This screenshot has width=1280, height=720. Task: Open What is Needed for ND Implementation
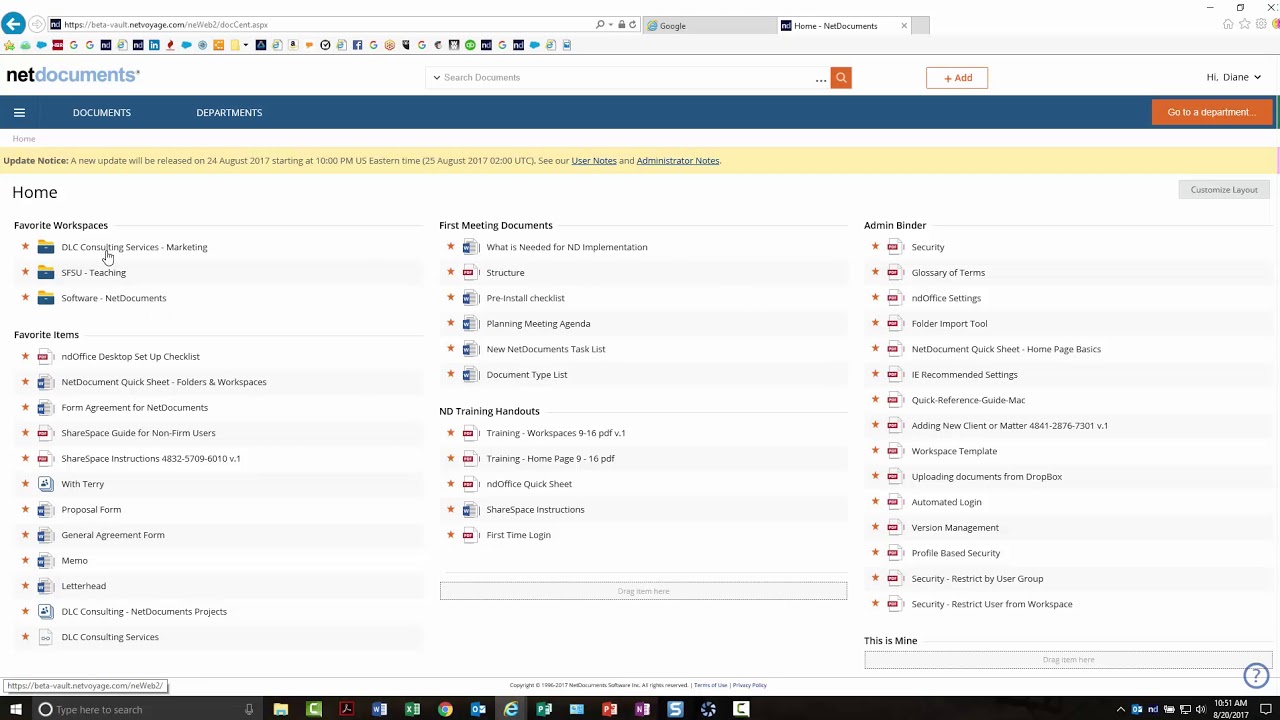click(567, 247)
